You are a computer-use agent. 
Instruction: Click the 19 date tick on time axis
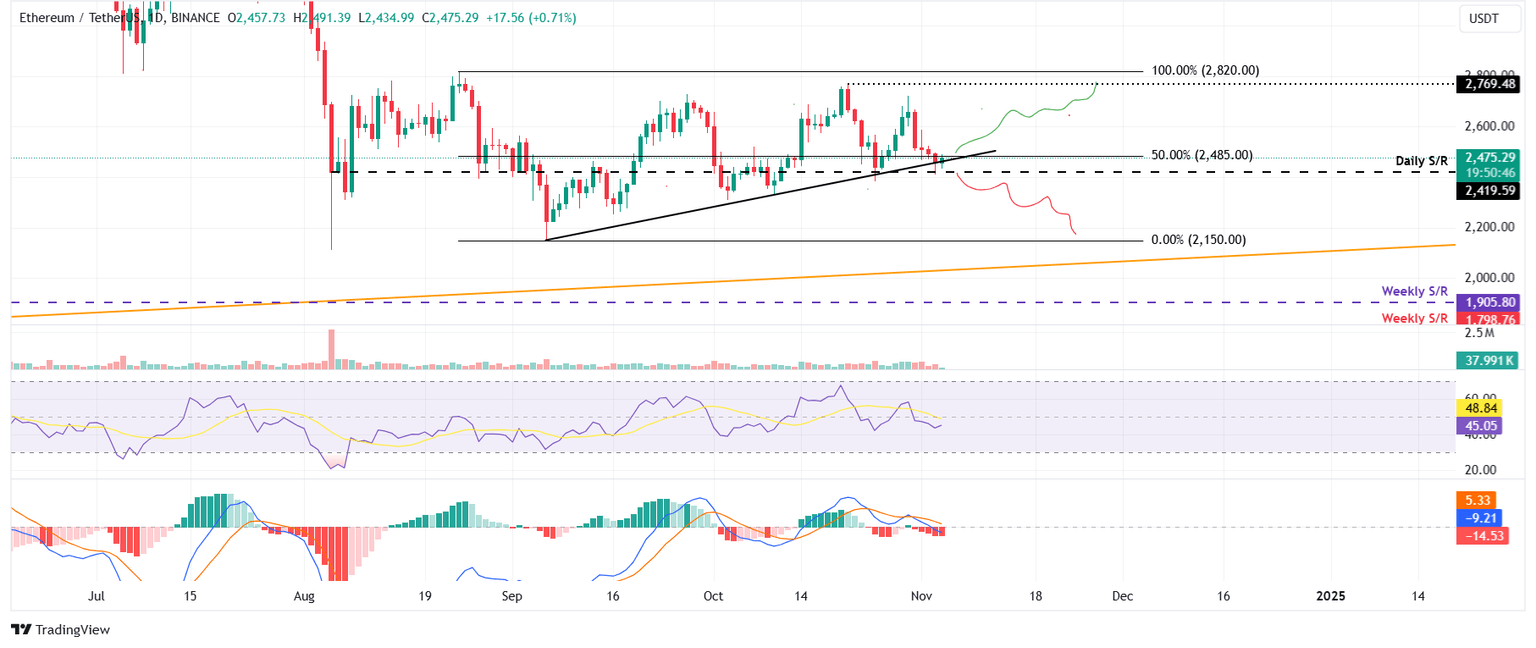point(426,595)
